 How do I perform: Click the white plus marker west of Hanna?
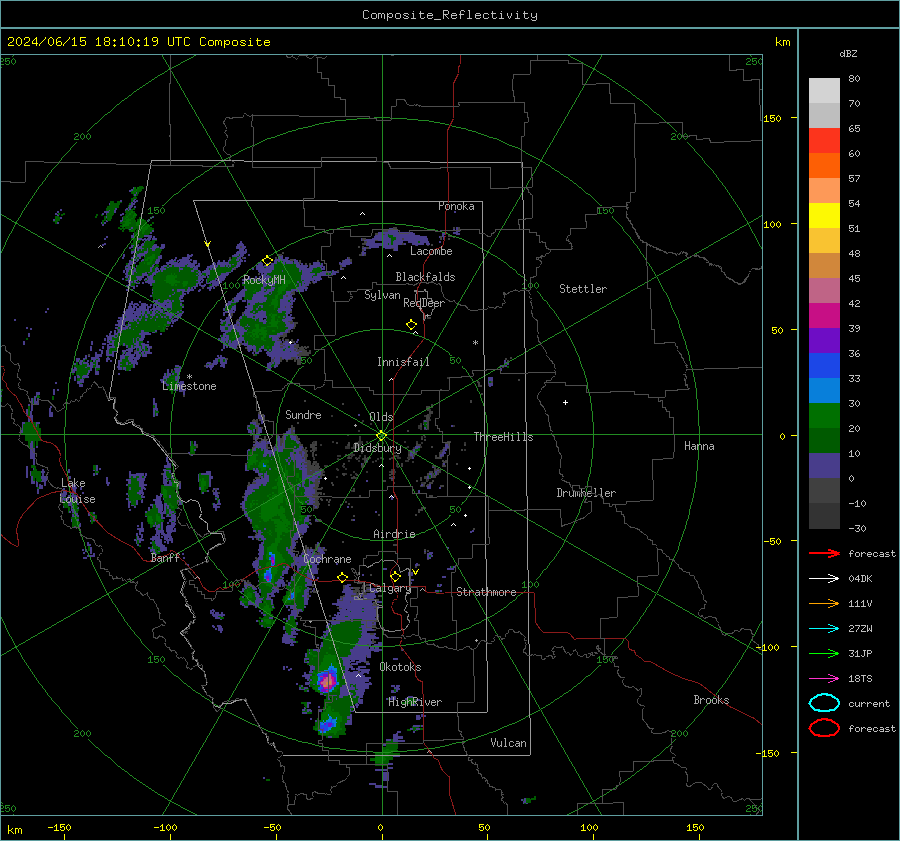pos(565,402)
